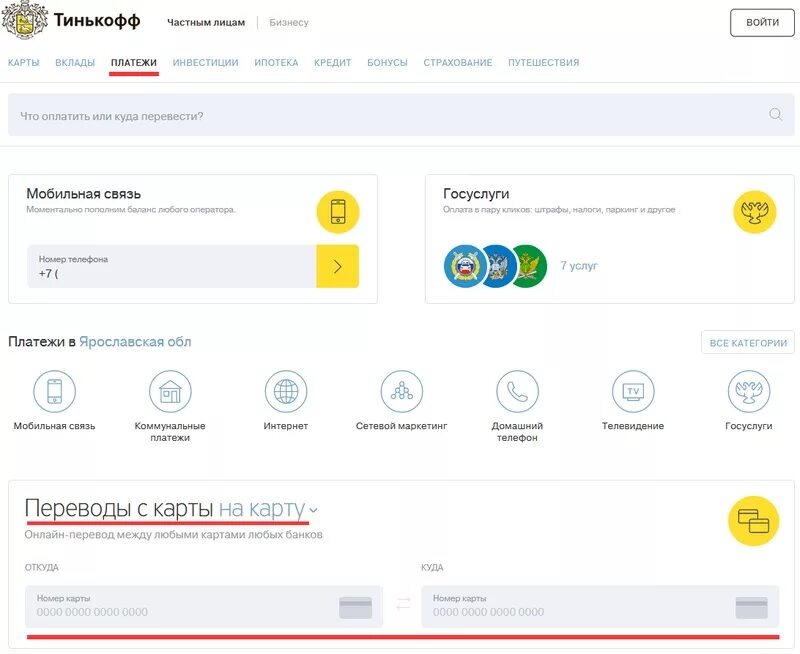Screen dimensions: 800x654
Task: Click the Тинькофф coat-of-arms logo
Action: (24, 19)
